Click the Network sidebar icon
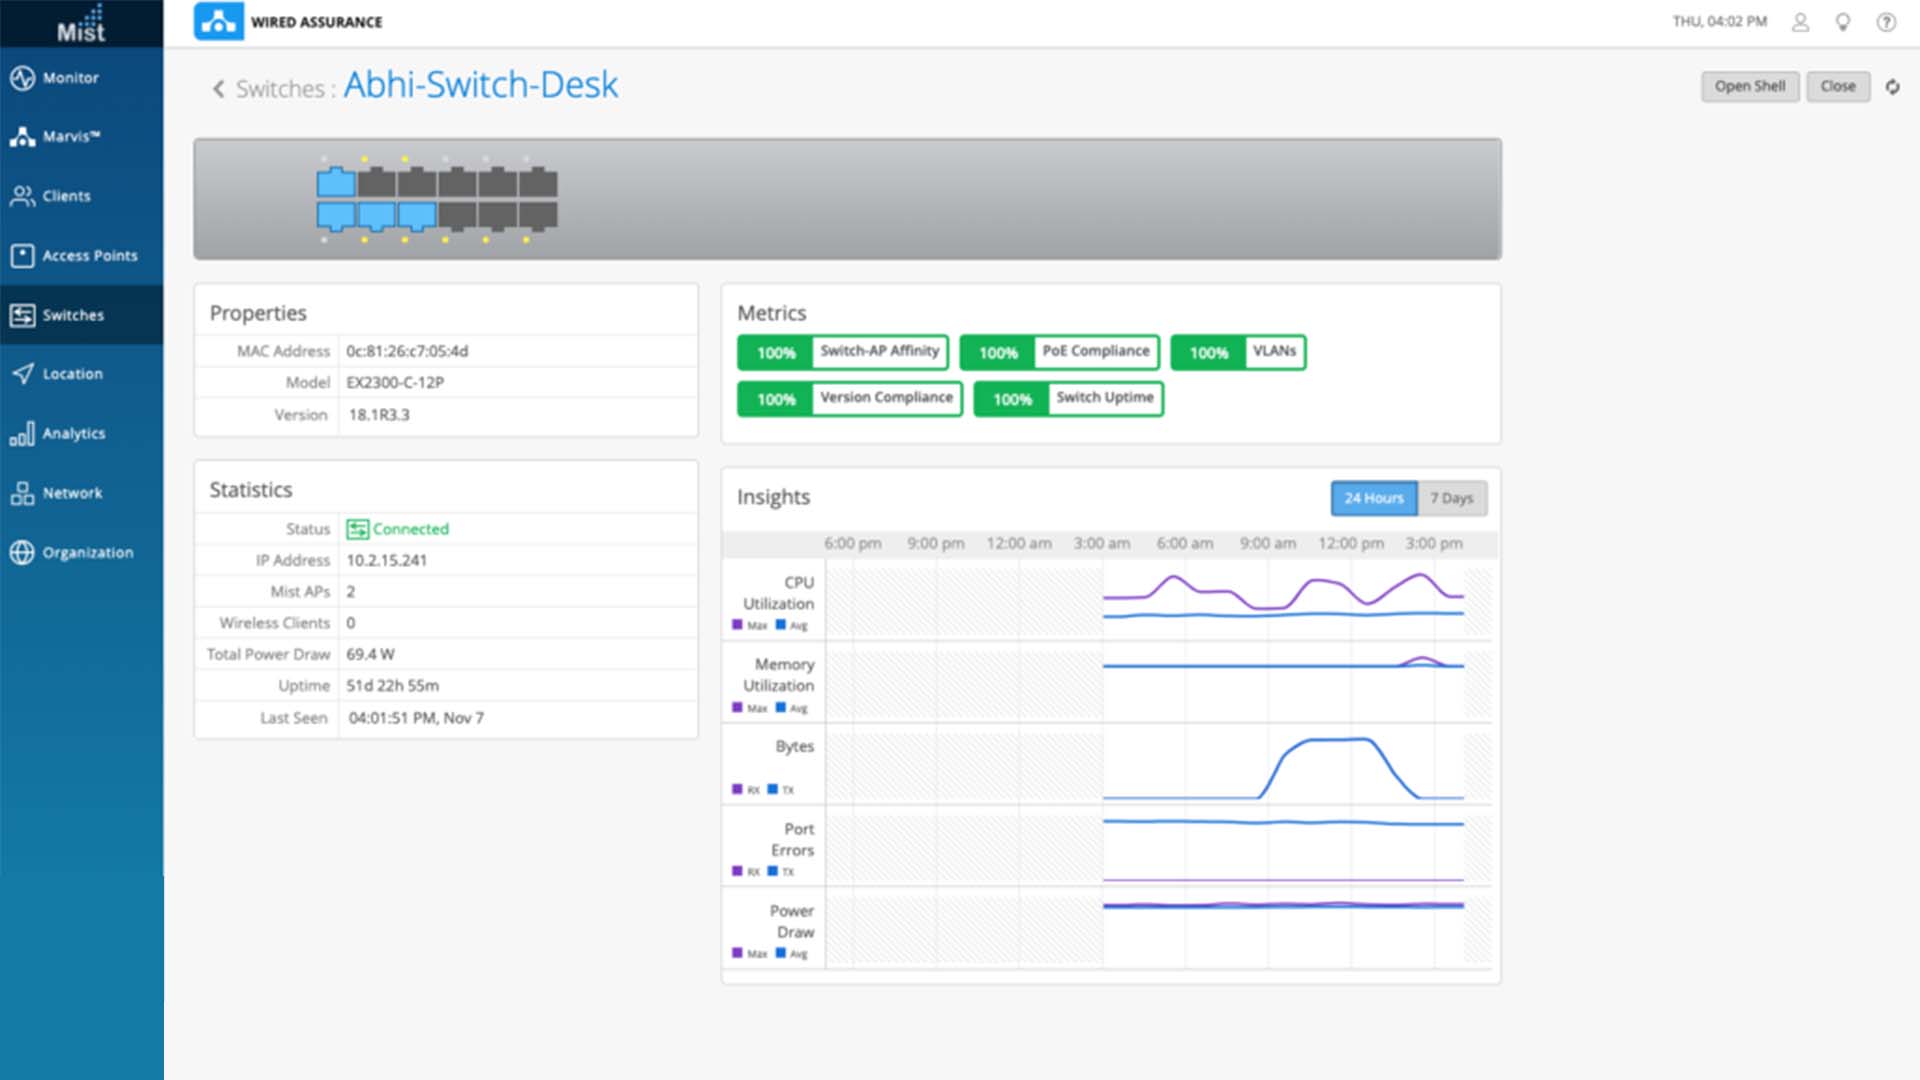This screenshot has height=1080, width=1920. (22, 493)
